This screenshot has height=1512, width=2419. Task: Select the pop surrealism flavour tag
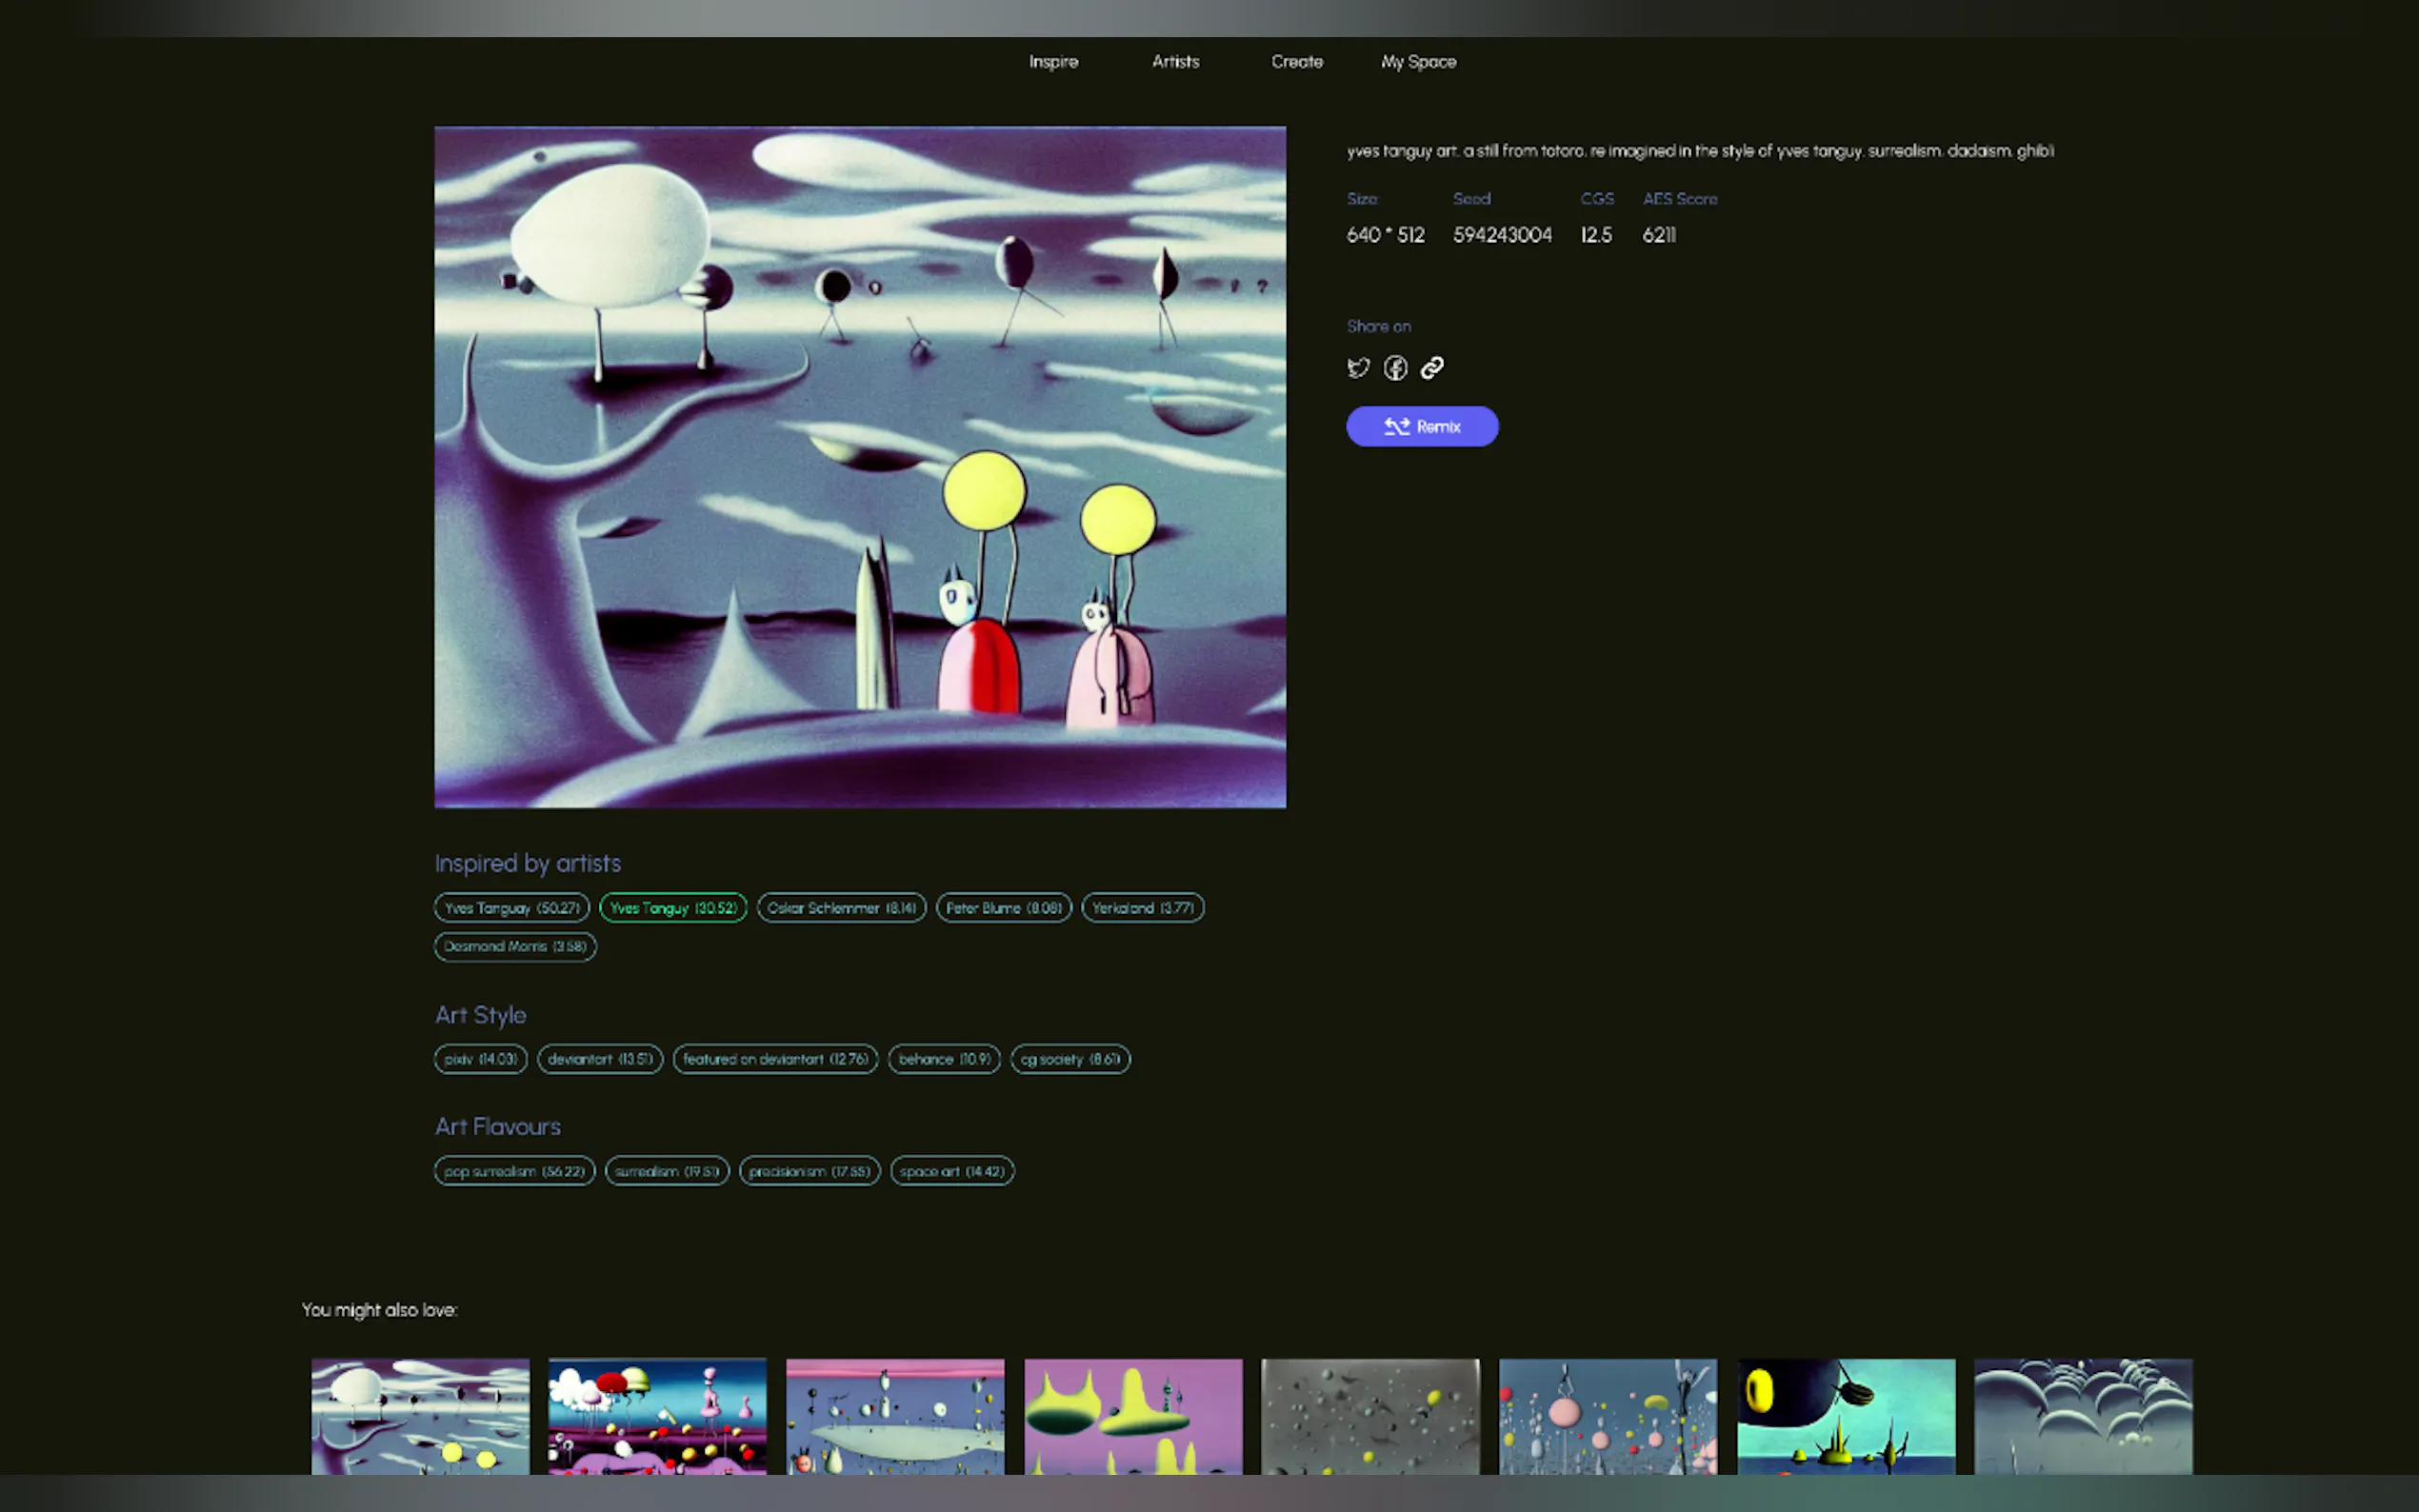pyautogui.click(x=514, y=1171)
